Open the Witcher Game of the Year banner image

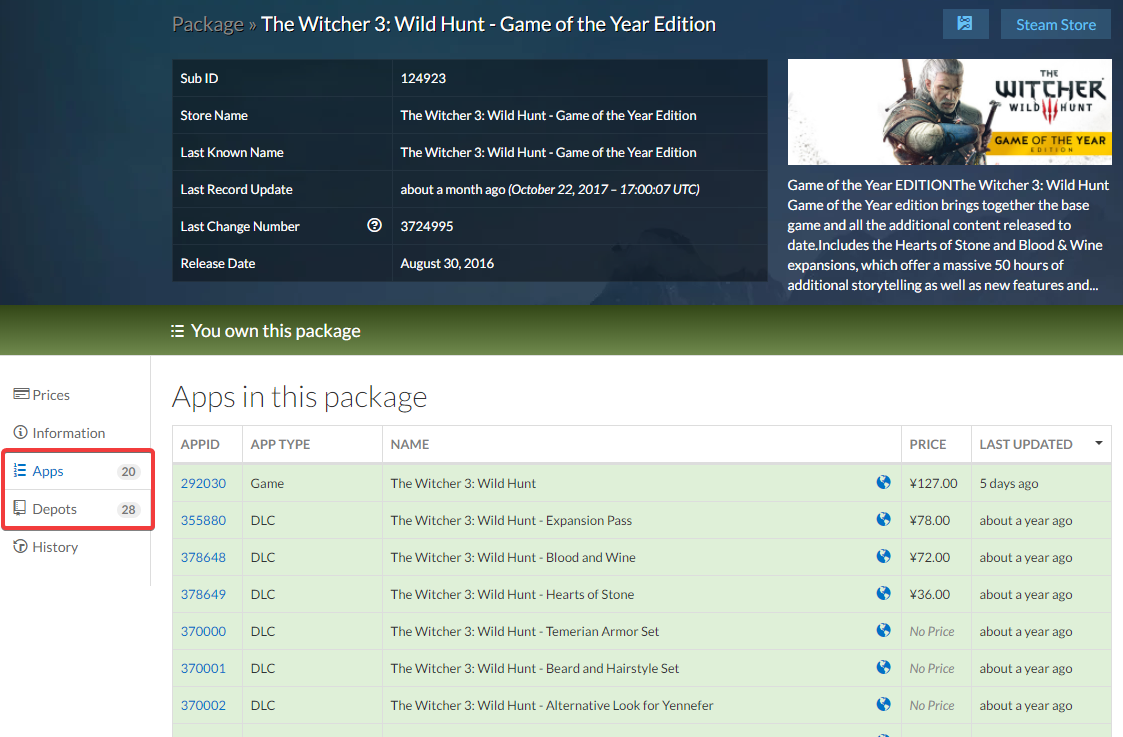click(949, 112)
